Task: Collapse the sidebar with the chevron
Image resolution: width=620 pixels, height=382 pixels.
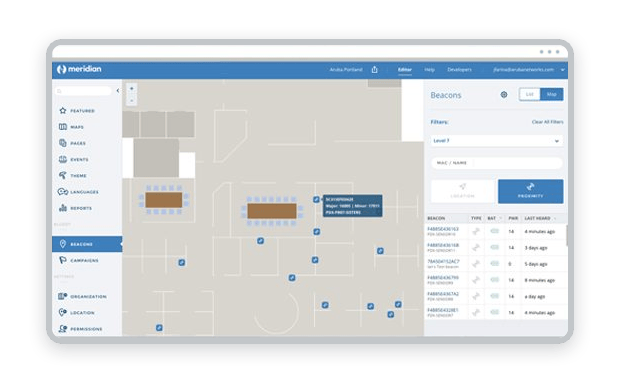Action: coord(118,91)
